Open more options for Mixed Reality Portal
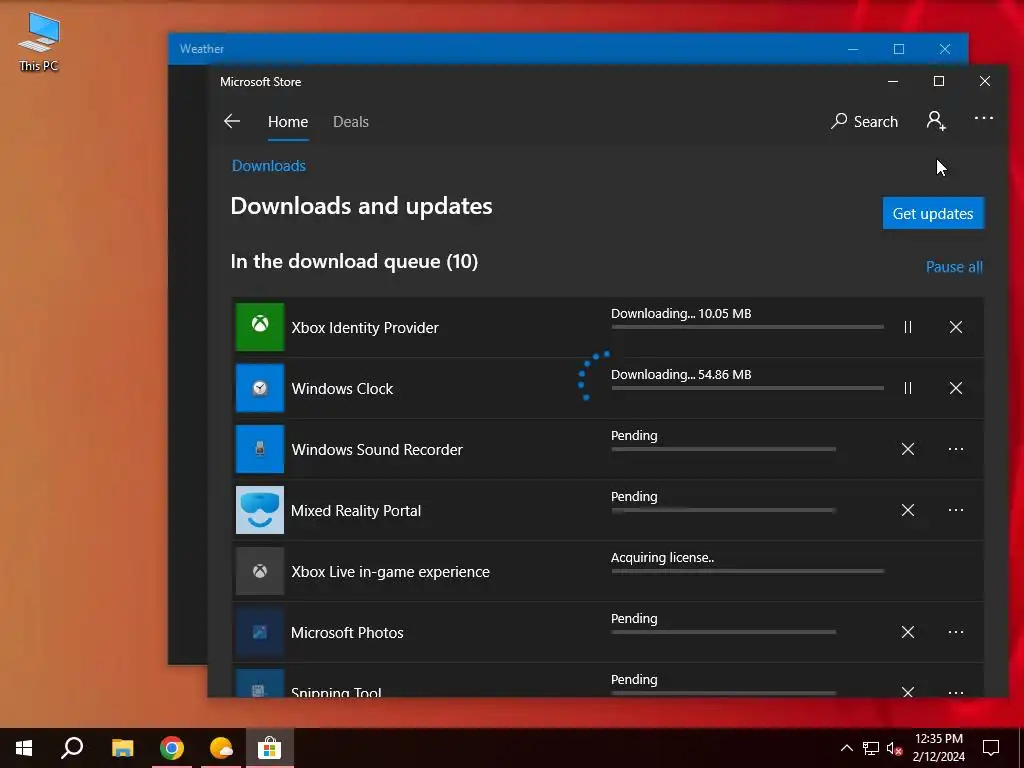This screenshot has height=768, width=1024. click(955, 510)
